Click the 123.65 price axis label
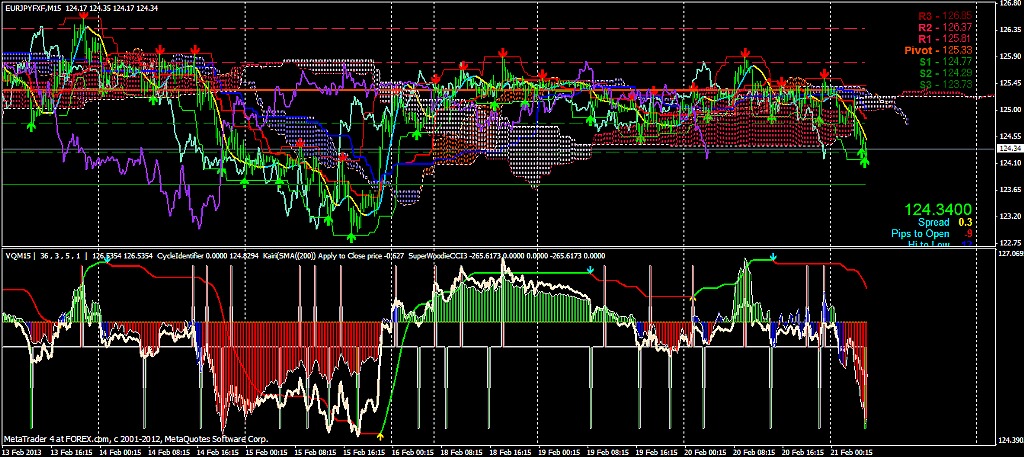This screenshot has width=1024, height=457. 1010,189
